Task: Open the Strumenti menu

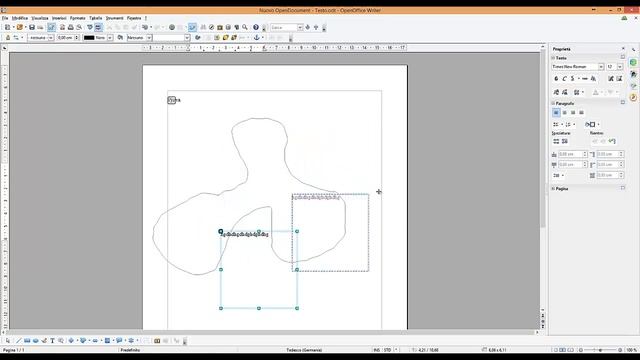Action: coord(114,18)
